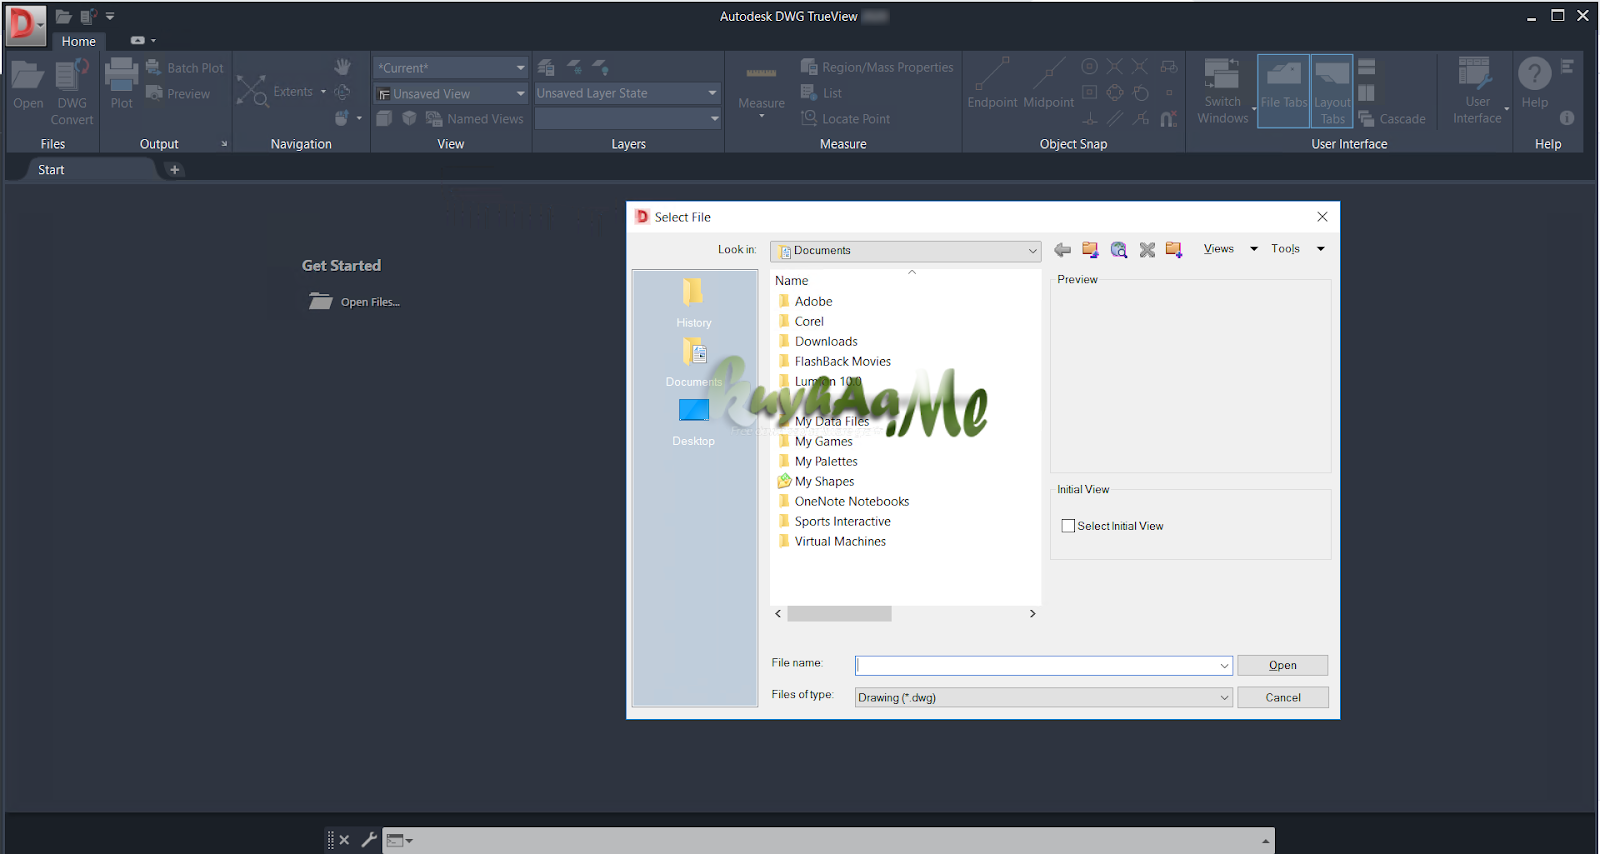Jump to History in the places sidebar
Viewport: 1600px width, 854px height.
click(693, 303)
